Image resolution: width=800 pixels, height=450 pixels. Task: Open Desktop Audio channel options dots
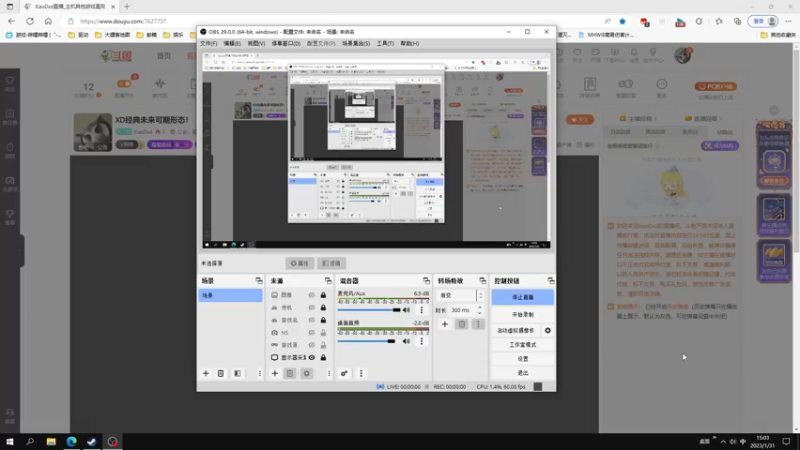pos(421,341)
